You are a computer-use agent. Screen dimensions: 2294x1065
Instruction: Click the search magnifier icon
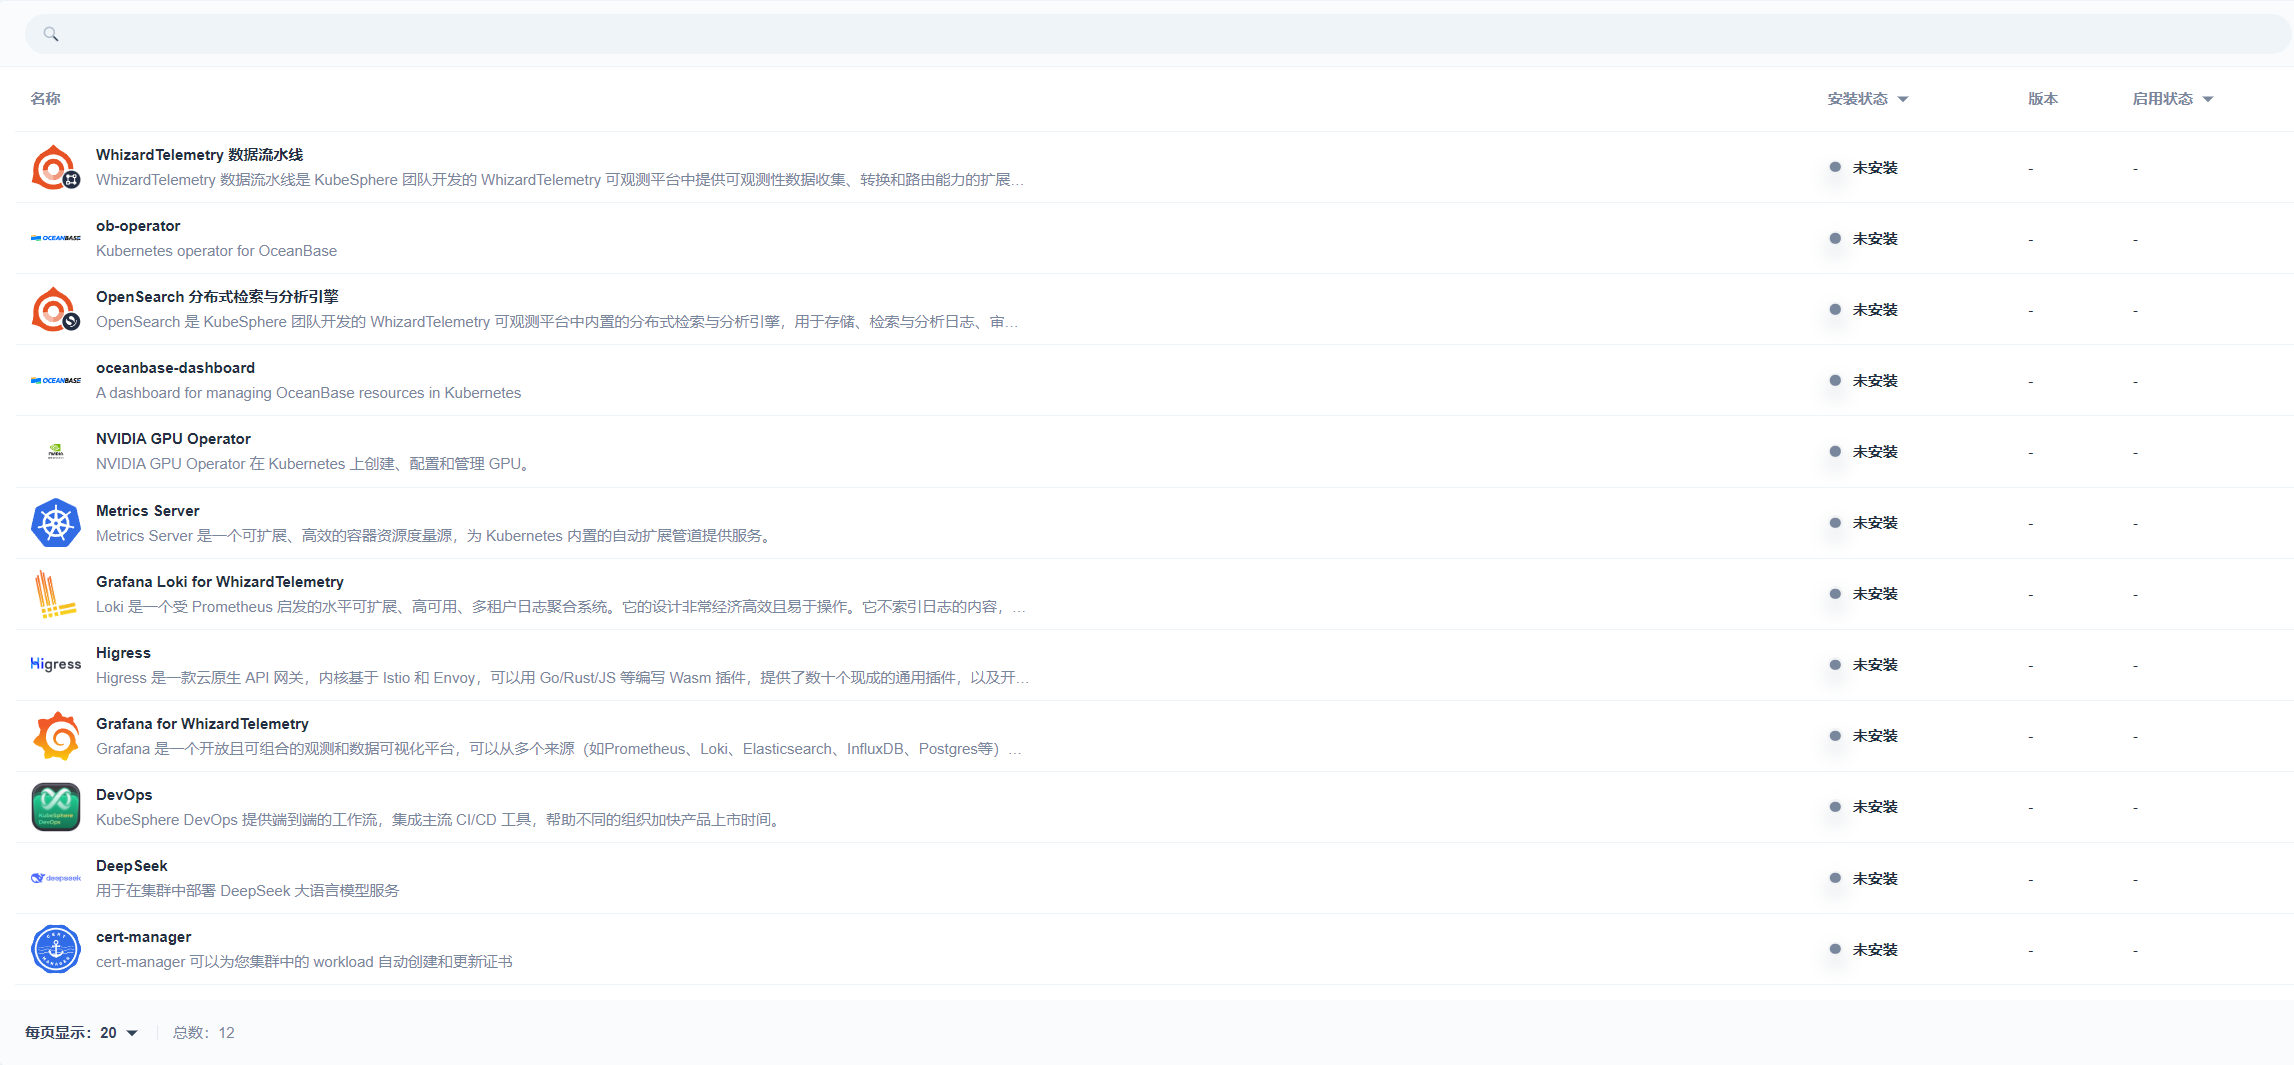pos(51,35)
